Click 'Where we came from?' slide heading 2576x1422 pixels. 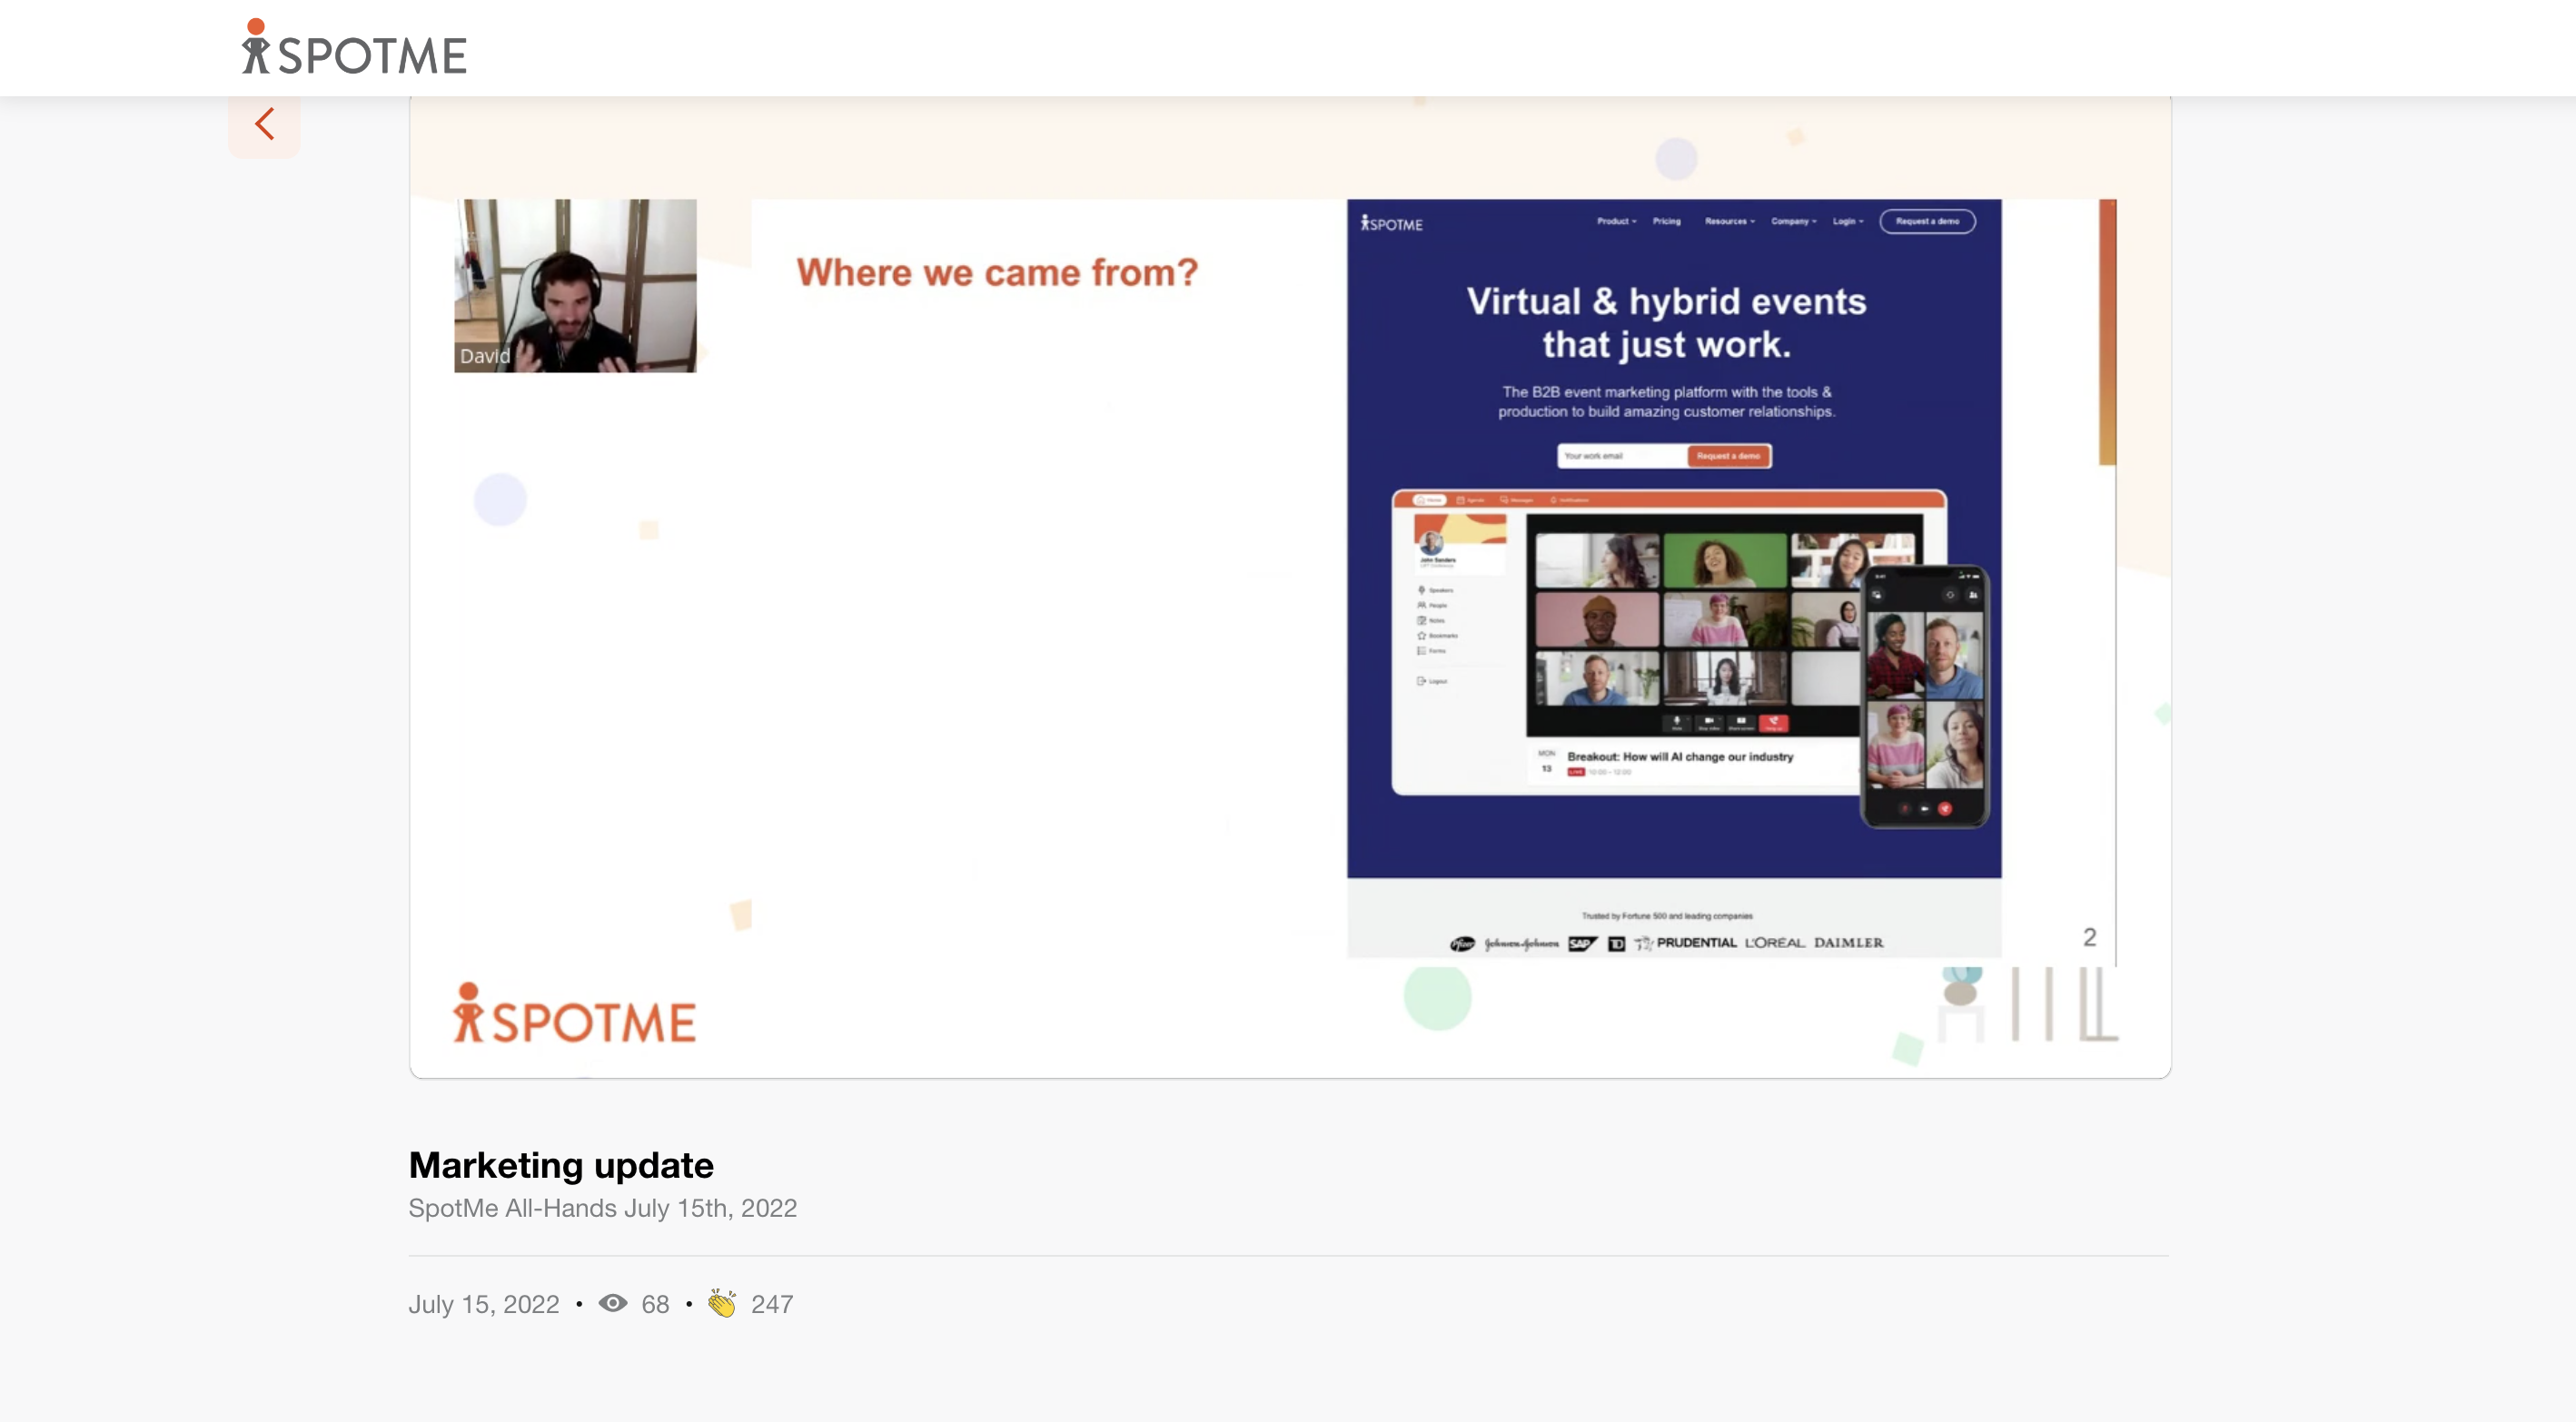(997, 272)
